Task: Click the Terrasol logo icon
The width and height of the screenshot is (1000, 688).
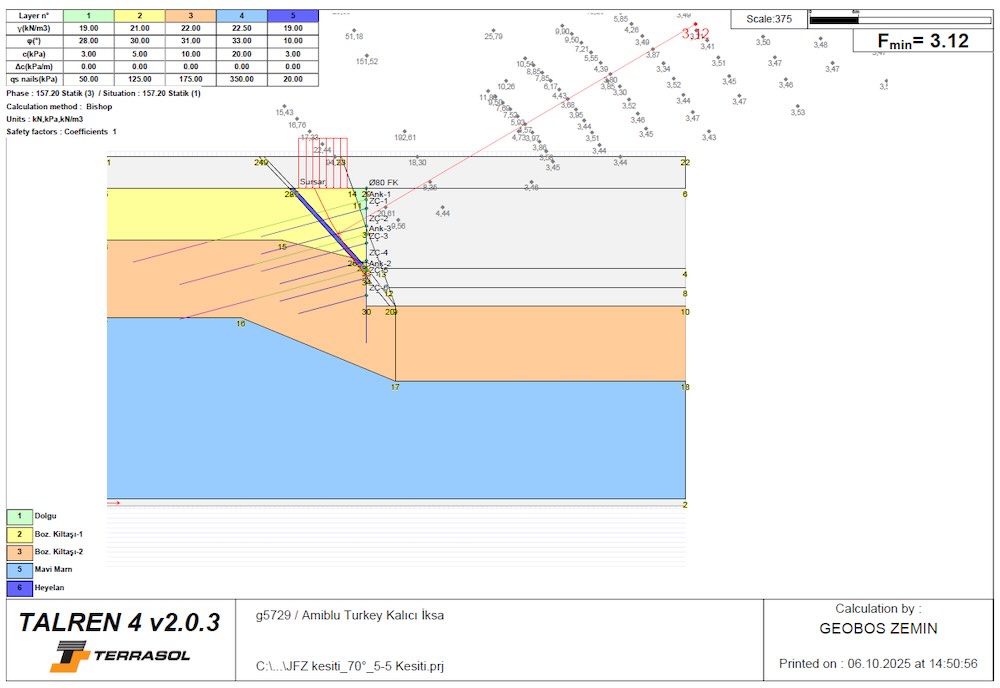Action: [x=71, y=656]
